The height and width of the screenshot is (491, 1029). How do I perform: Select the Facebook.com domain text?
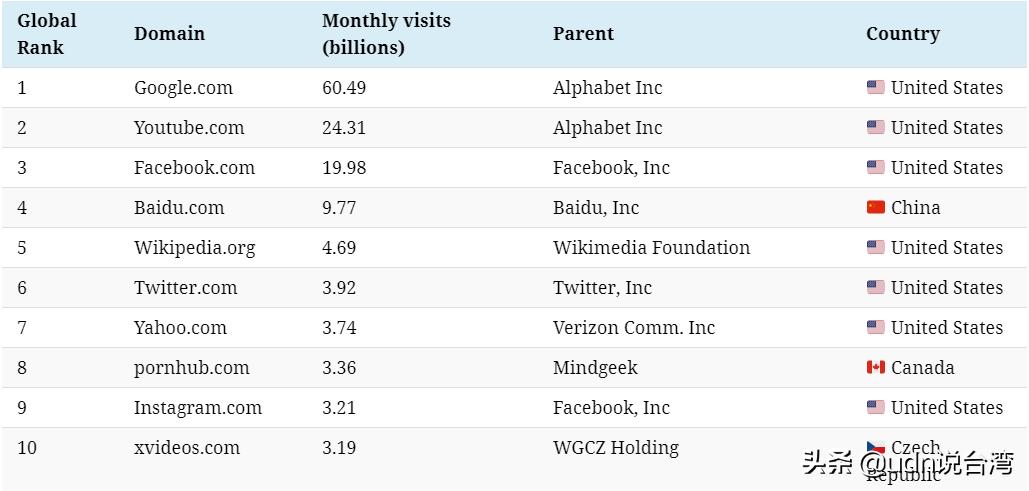point(194,168)
